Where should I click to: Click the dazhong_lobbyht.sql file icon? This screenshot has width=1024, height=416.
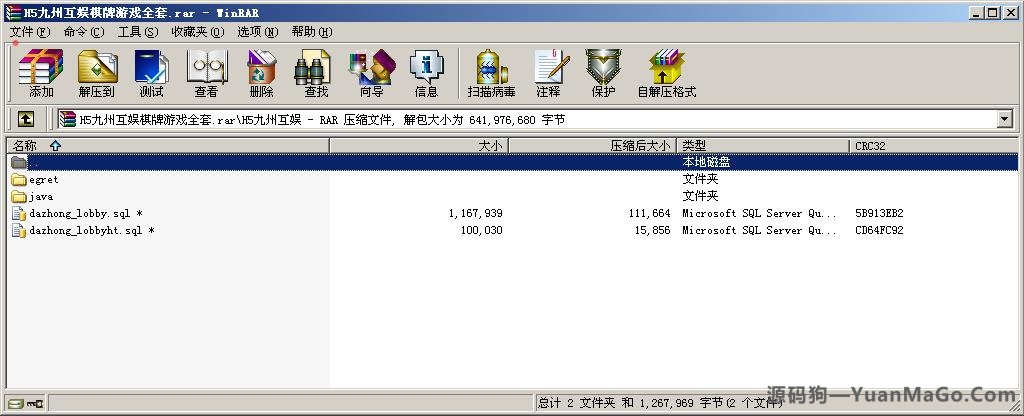[x=19, y=231]
